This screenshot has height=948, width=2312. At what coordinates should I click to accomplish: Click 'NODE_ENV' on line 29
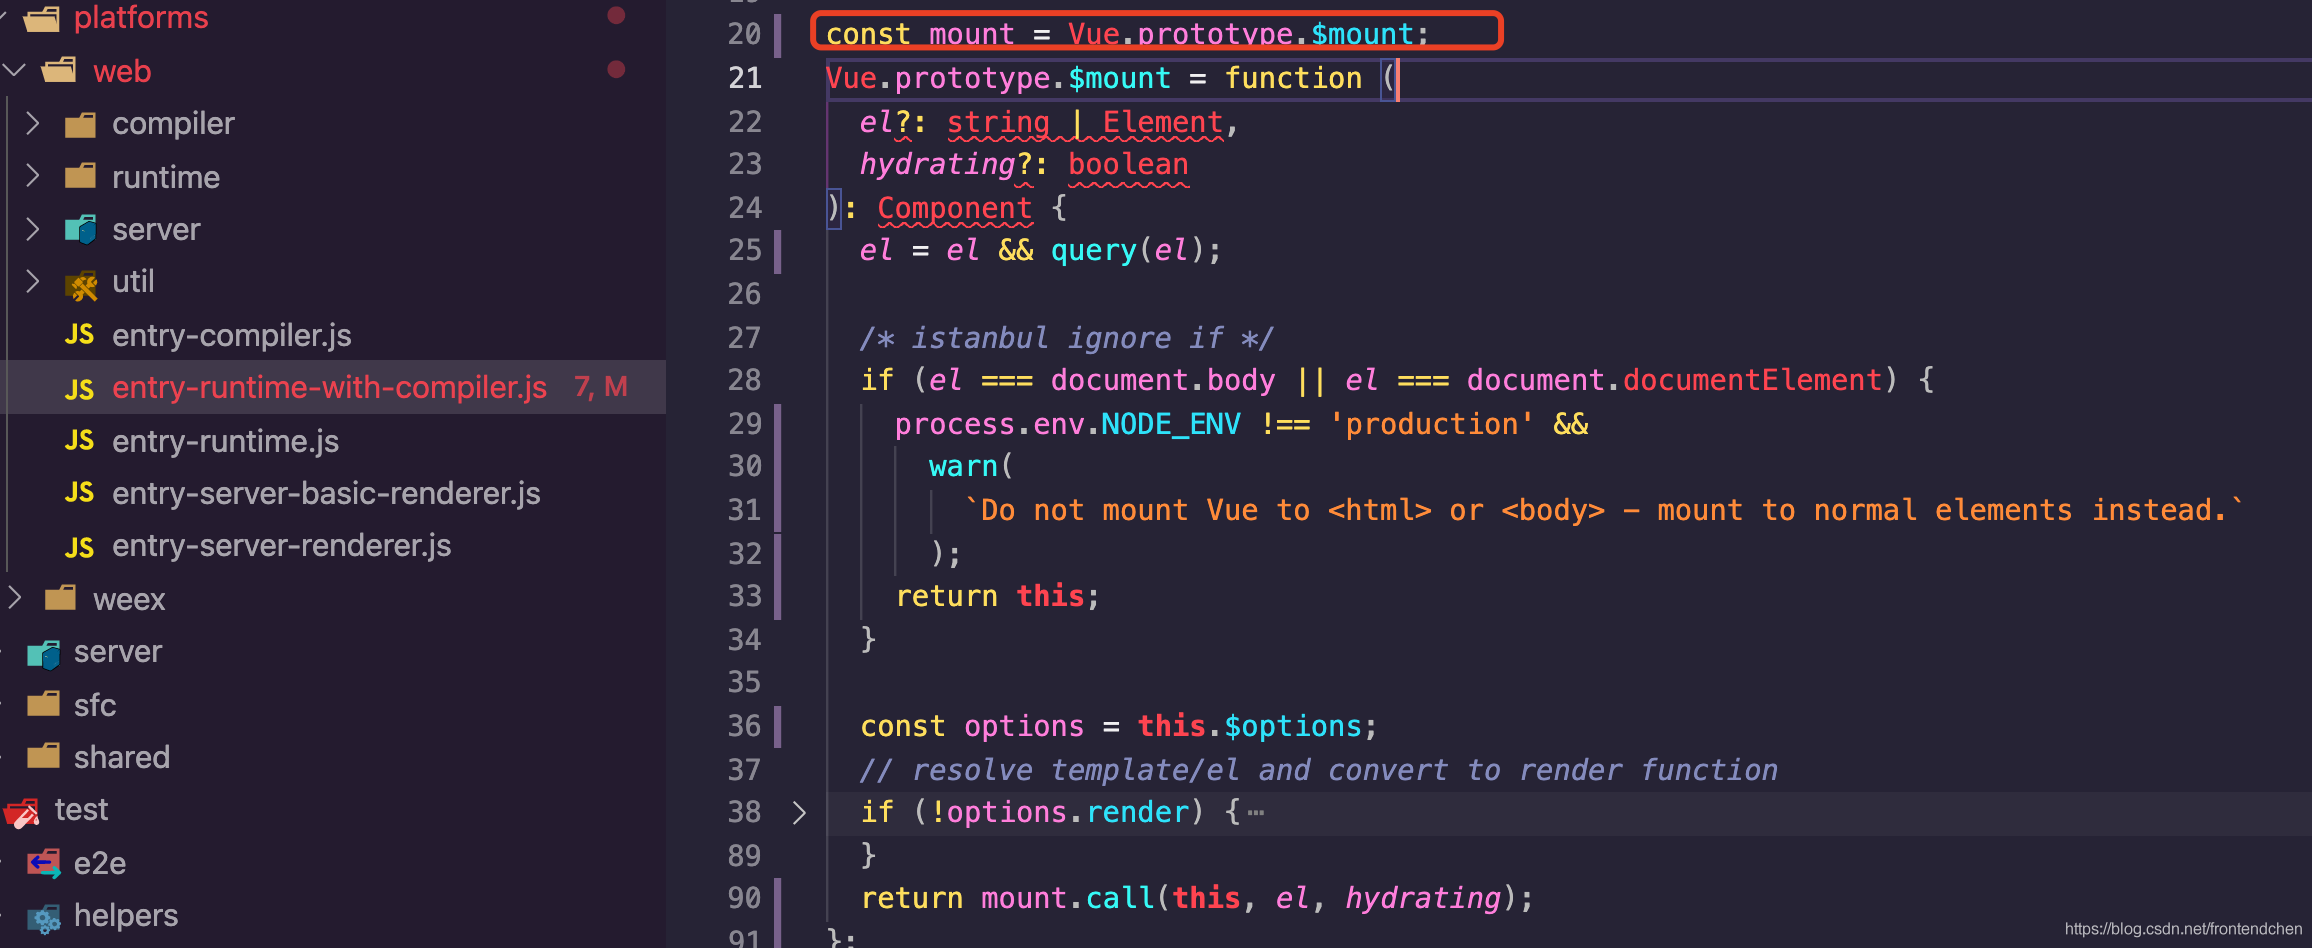point(1171,424)
